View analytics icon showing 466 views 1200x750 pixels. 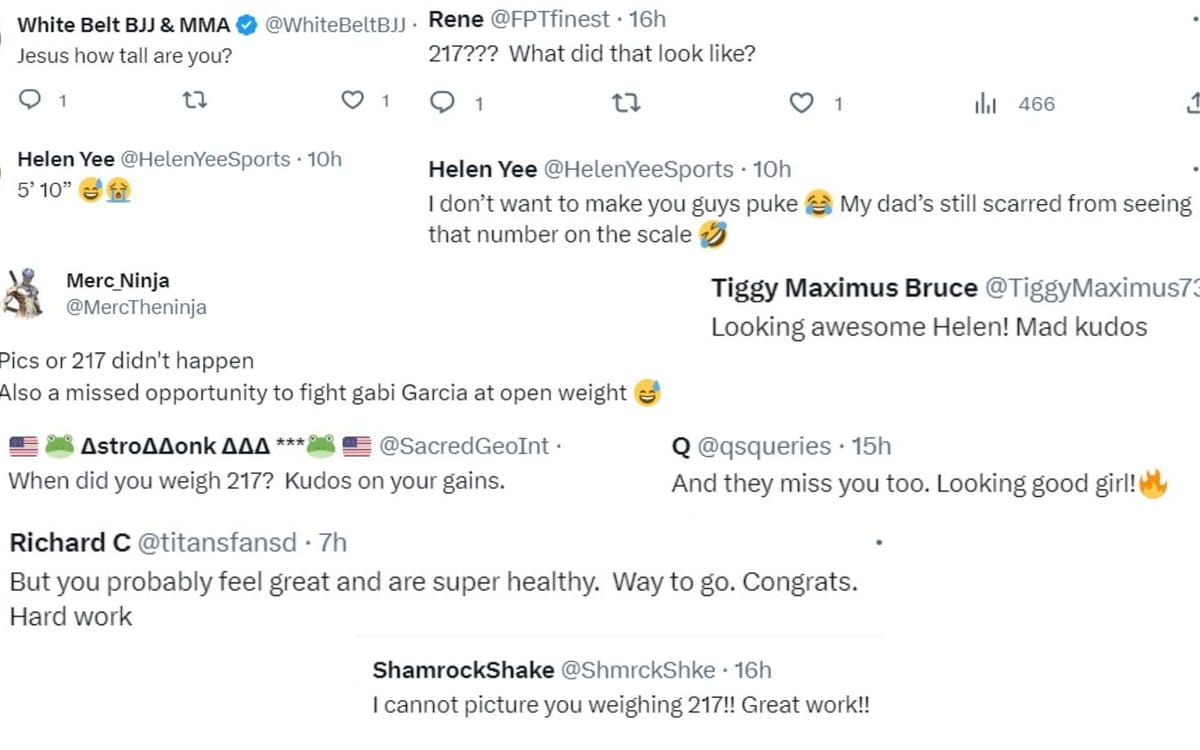986,104
